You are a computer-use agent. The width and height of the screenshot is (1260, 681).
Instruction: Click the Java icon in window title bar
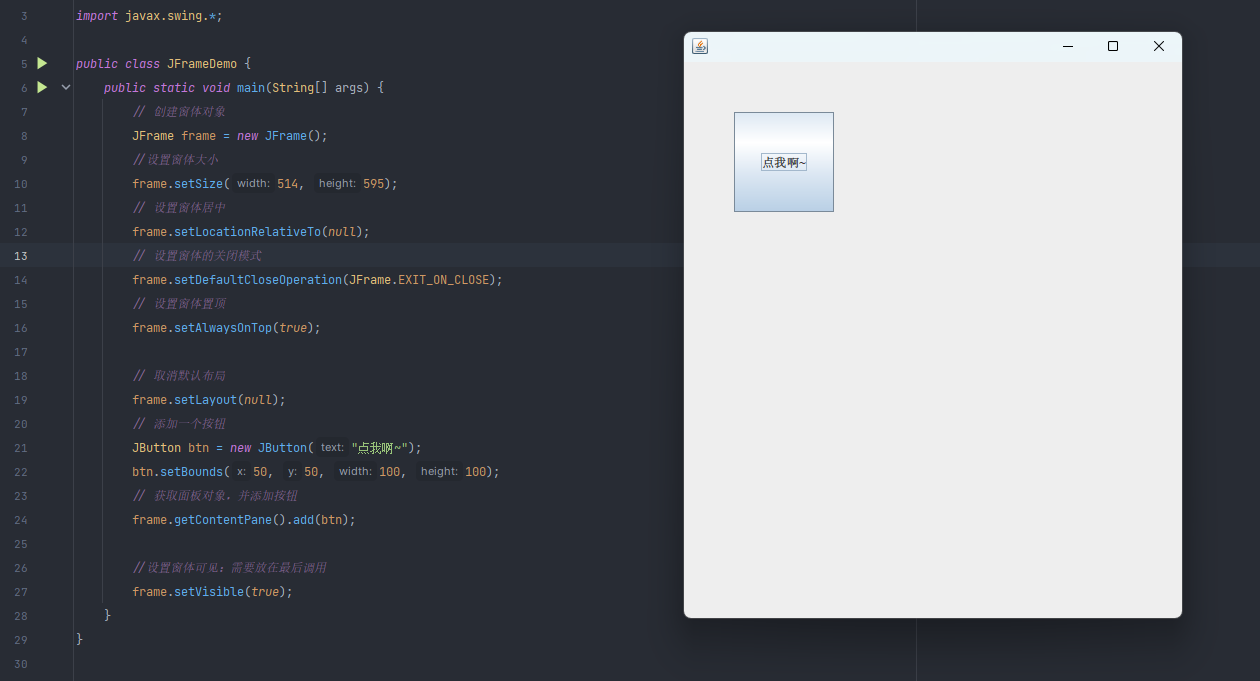700,46
